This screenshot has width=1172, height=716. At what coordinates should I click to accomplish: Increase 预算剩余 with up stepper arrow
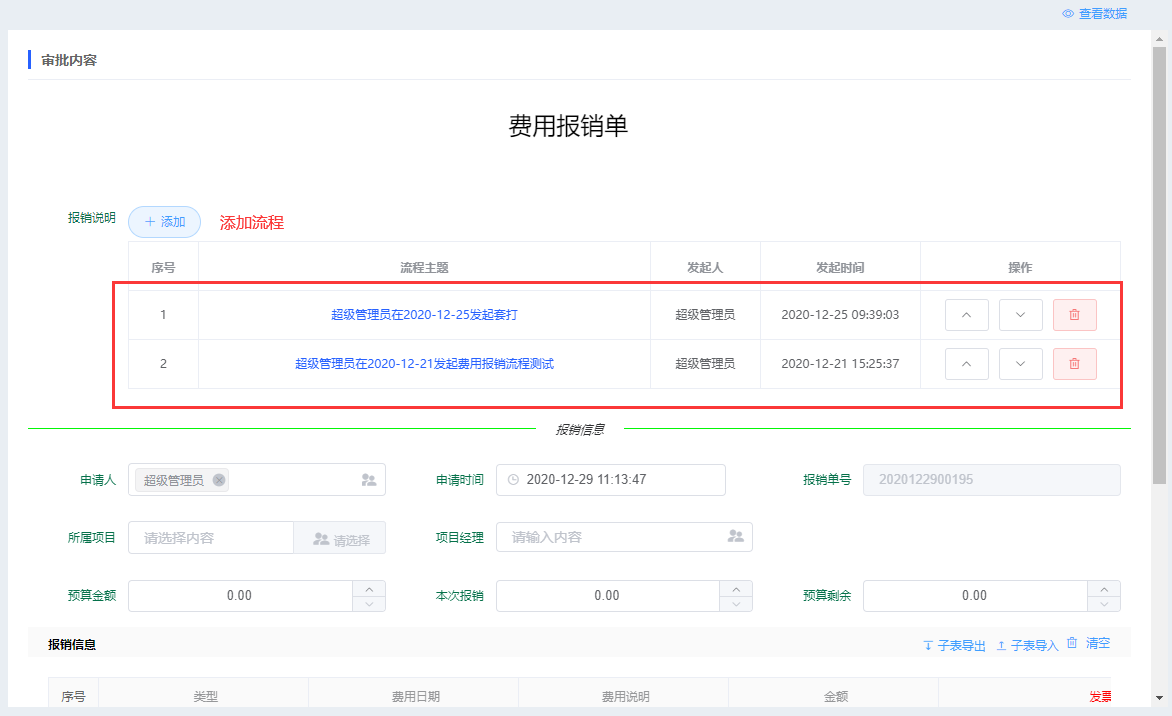pyautogui.click(x=1104, y=588)
